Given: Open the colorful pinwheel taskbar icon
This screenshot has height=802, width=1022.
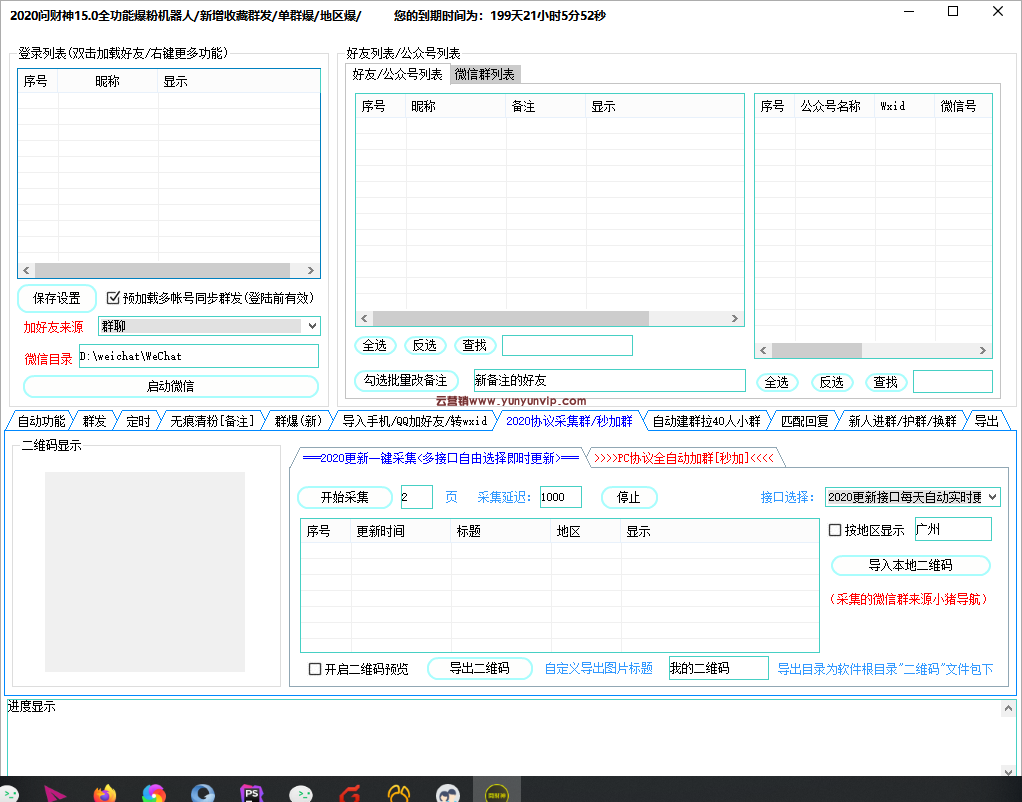Looking at the screenshot, I should (x=153, y=793).
